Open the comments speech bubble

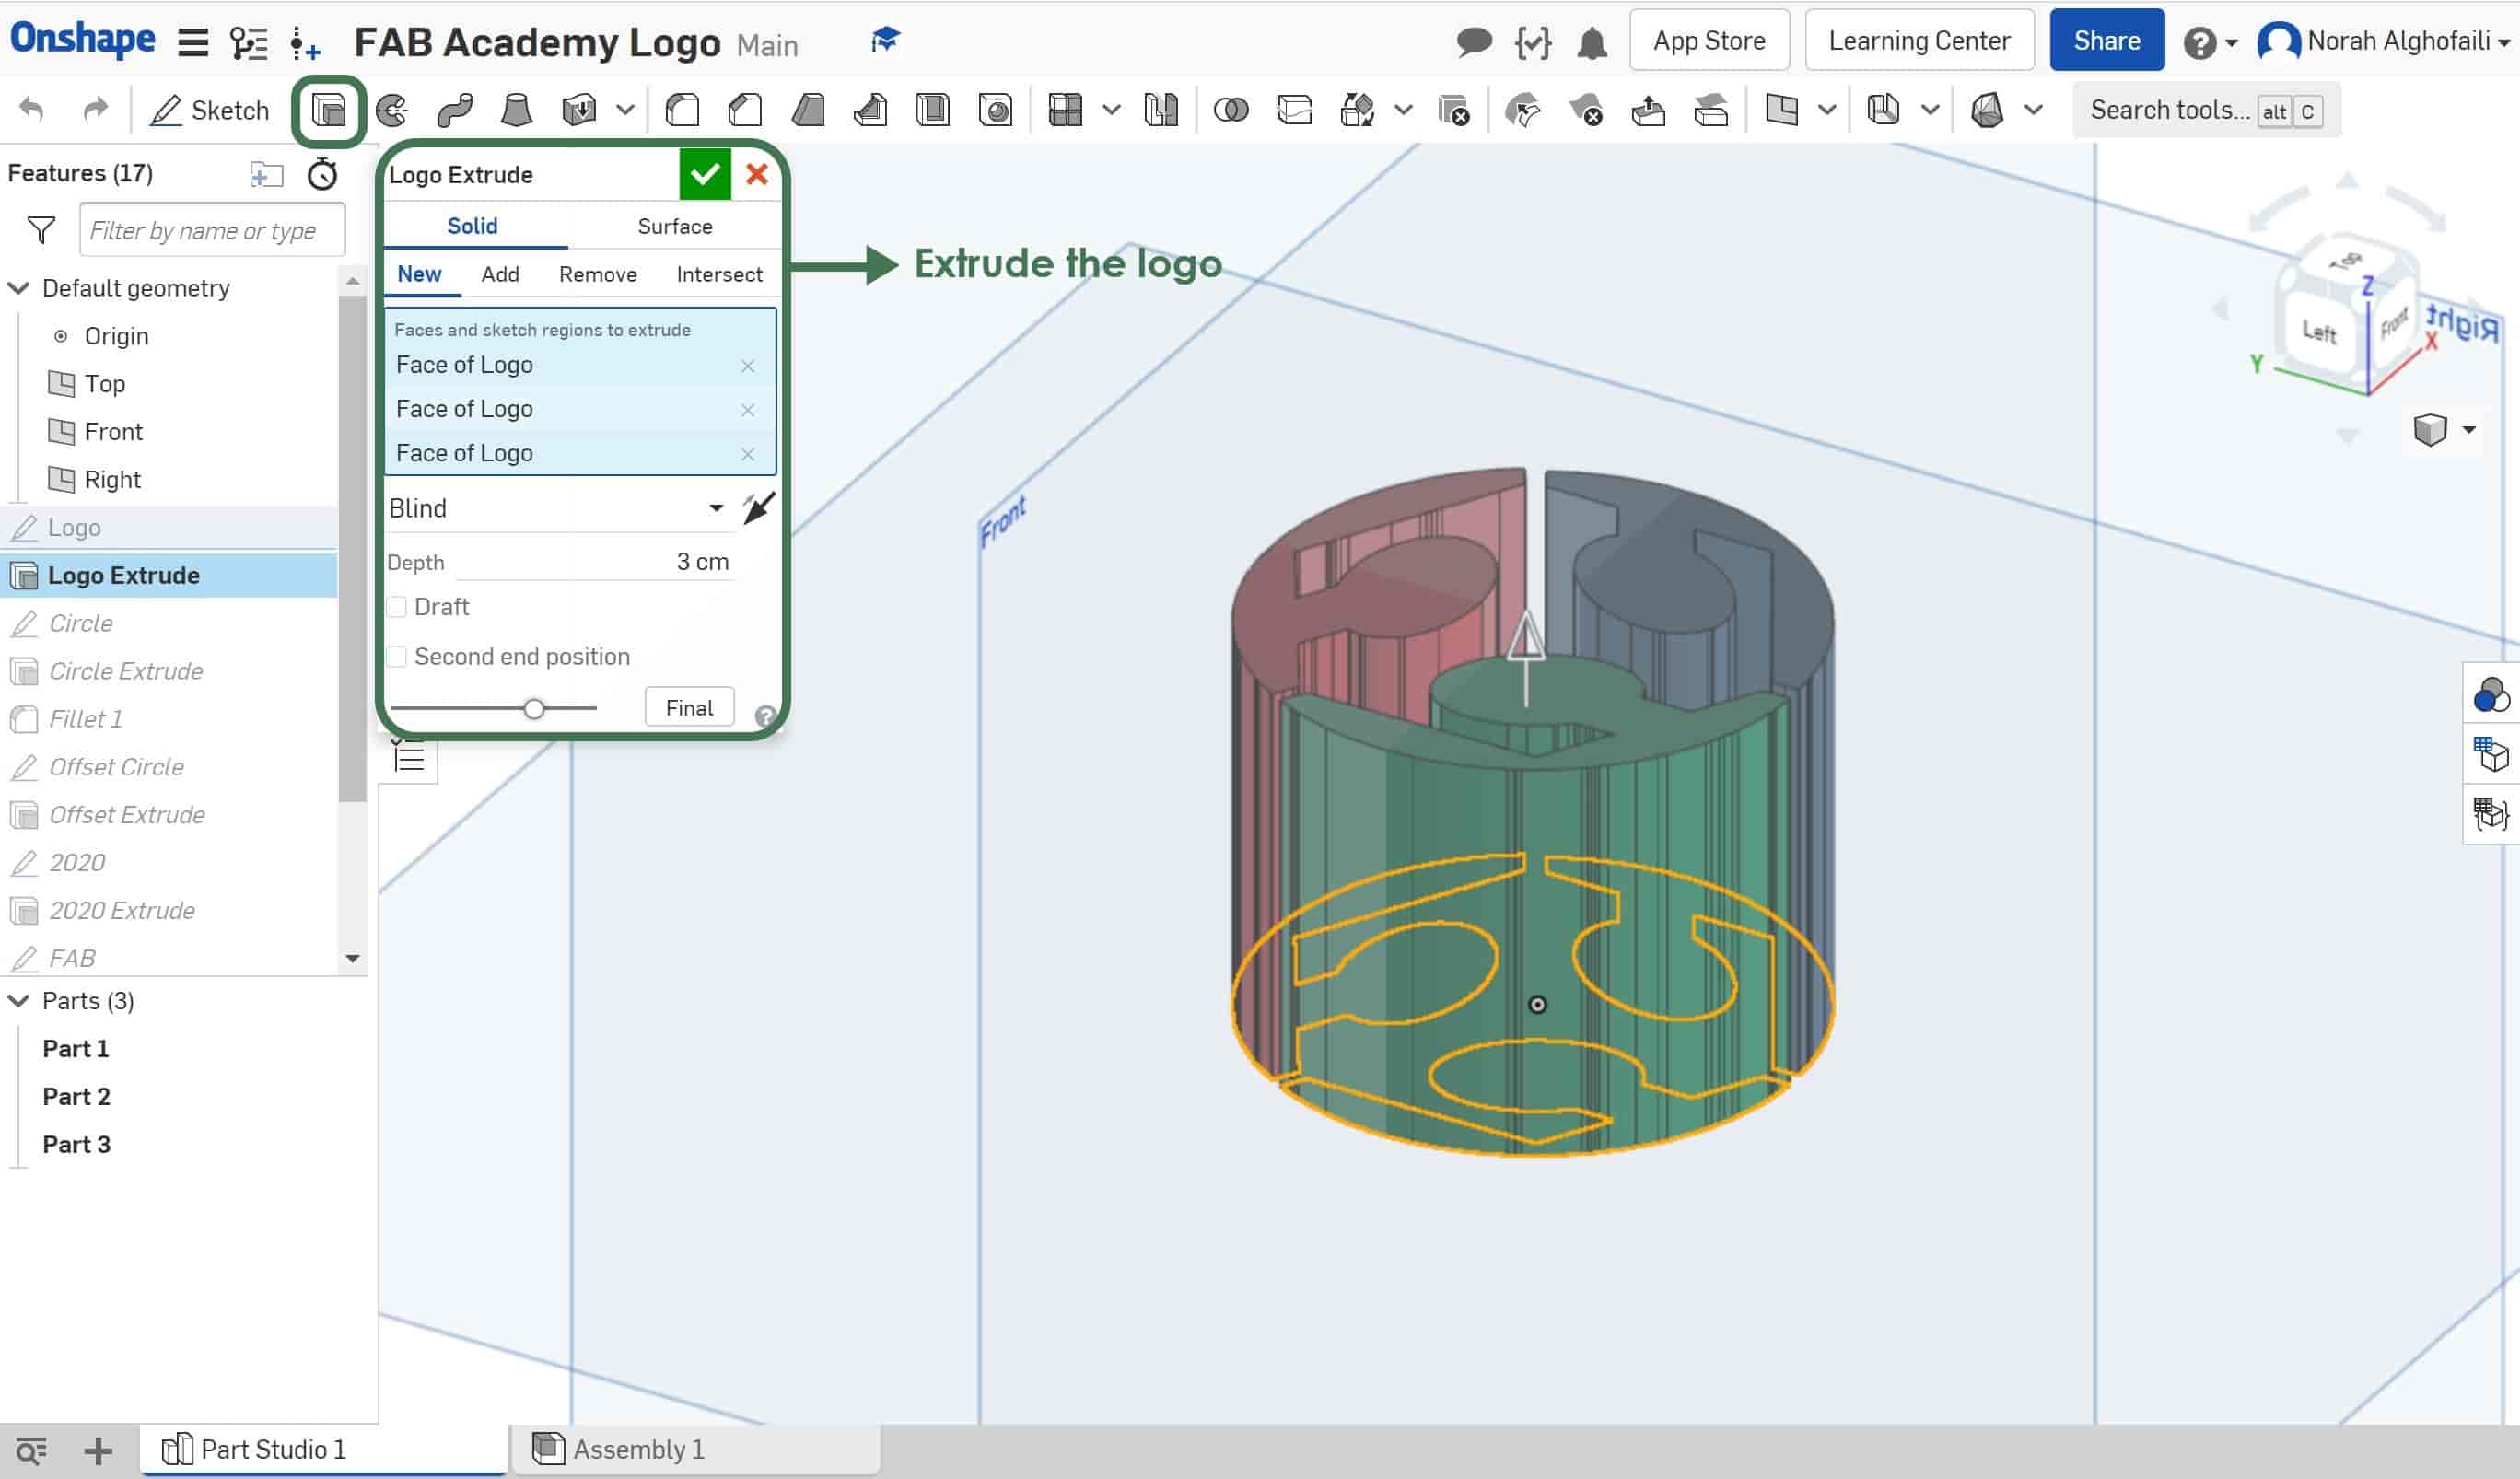click(x=1474, y=42)
